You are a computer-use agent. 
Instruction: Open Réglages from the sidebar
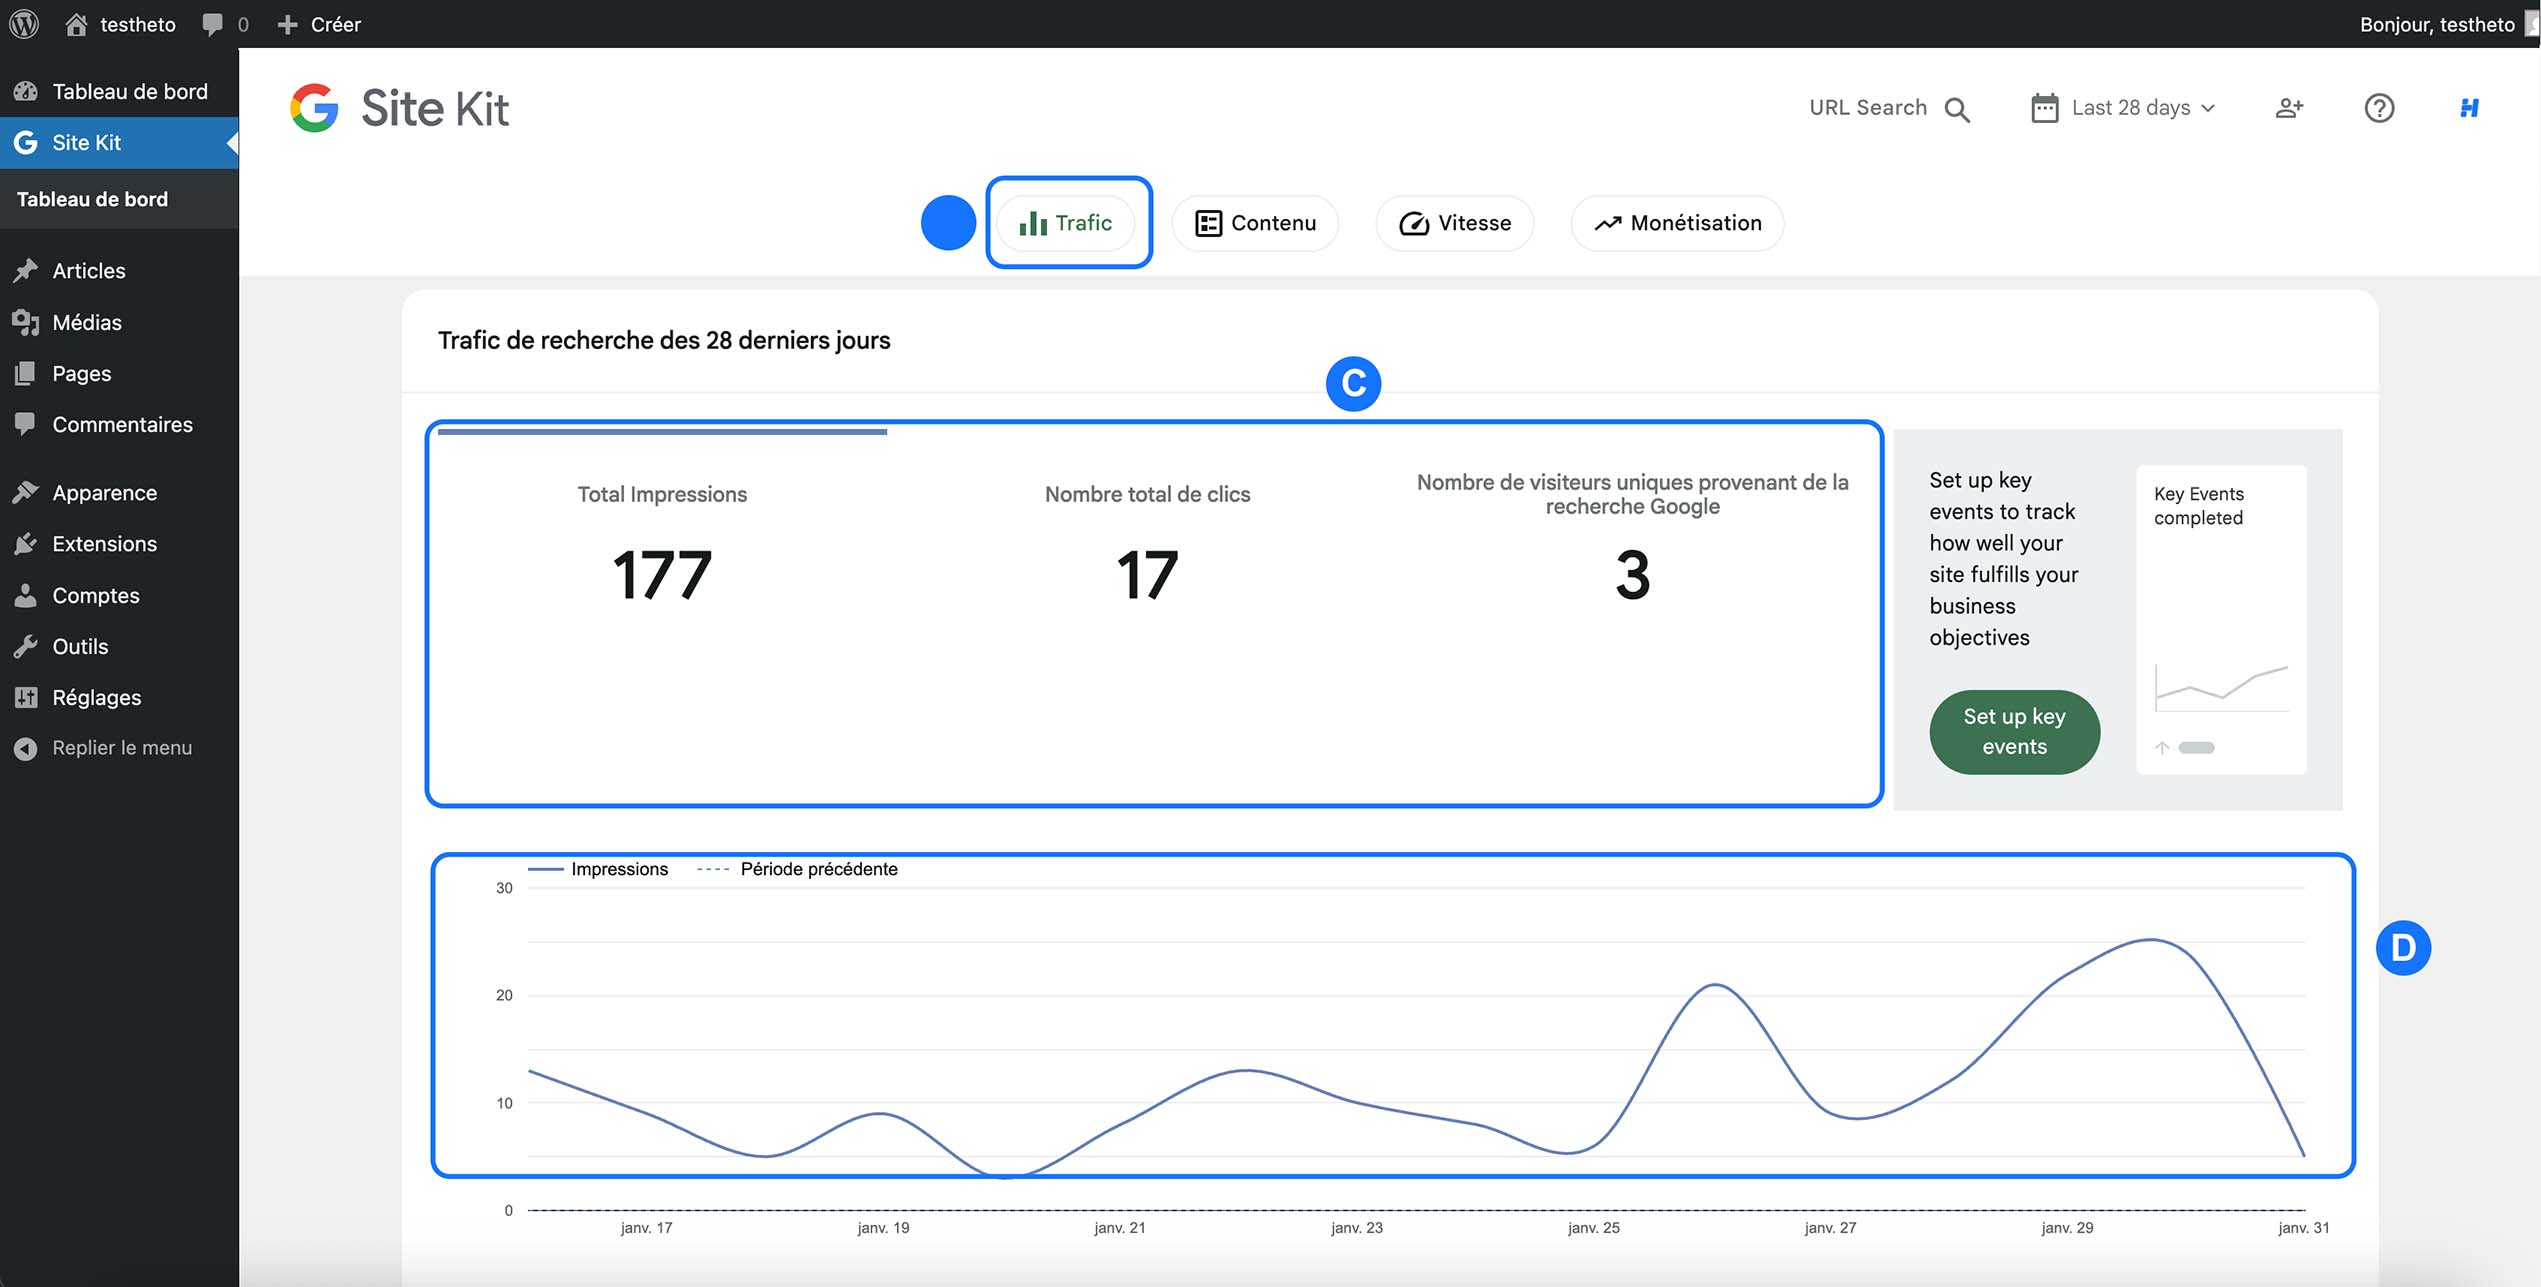click(x=97, y=697)
